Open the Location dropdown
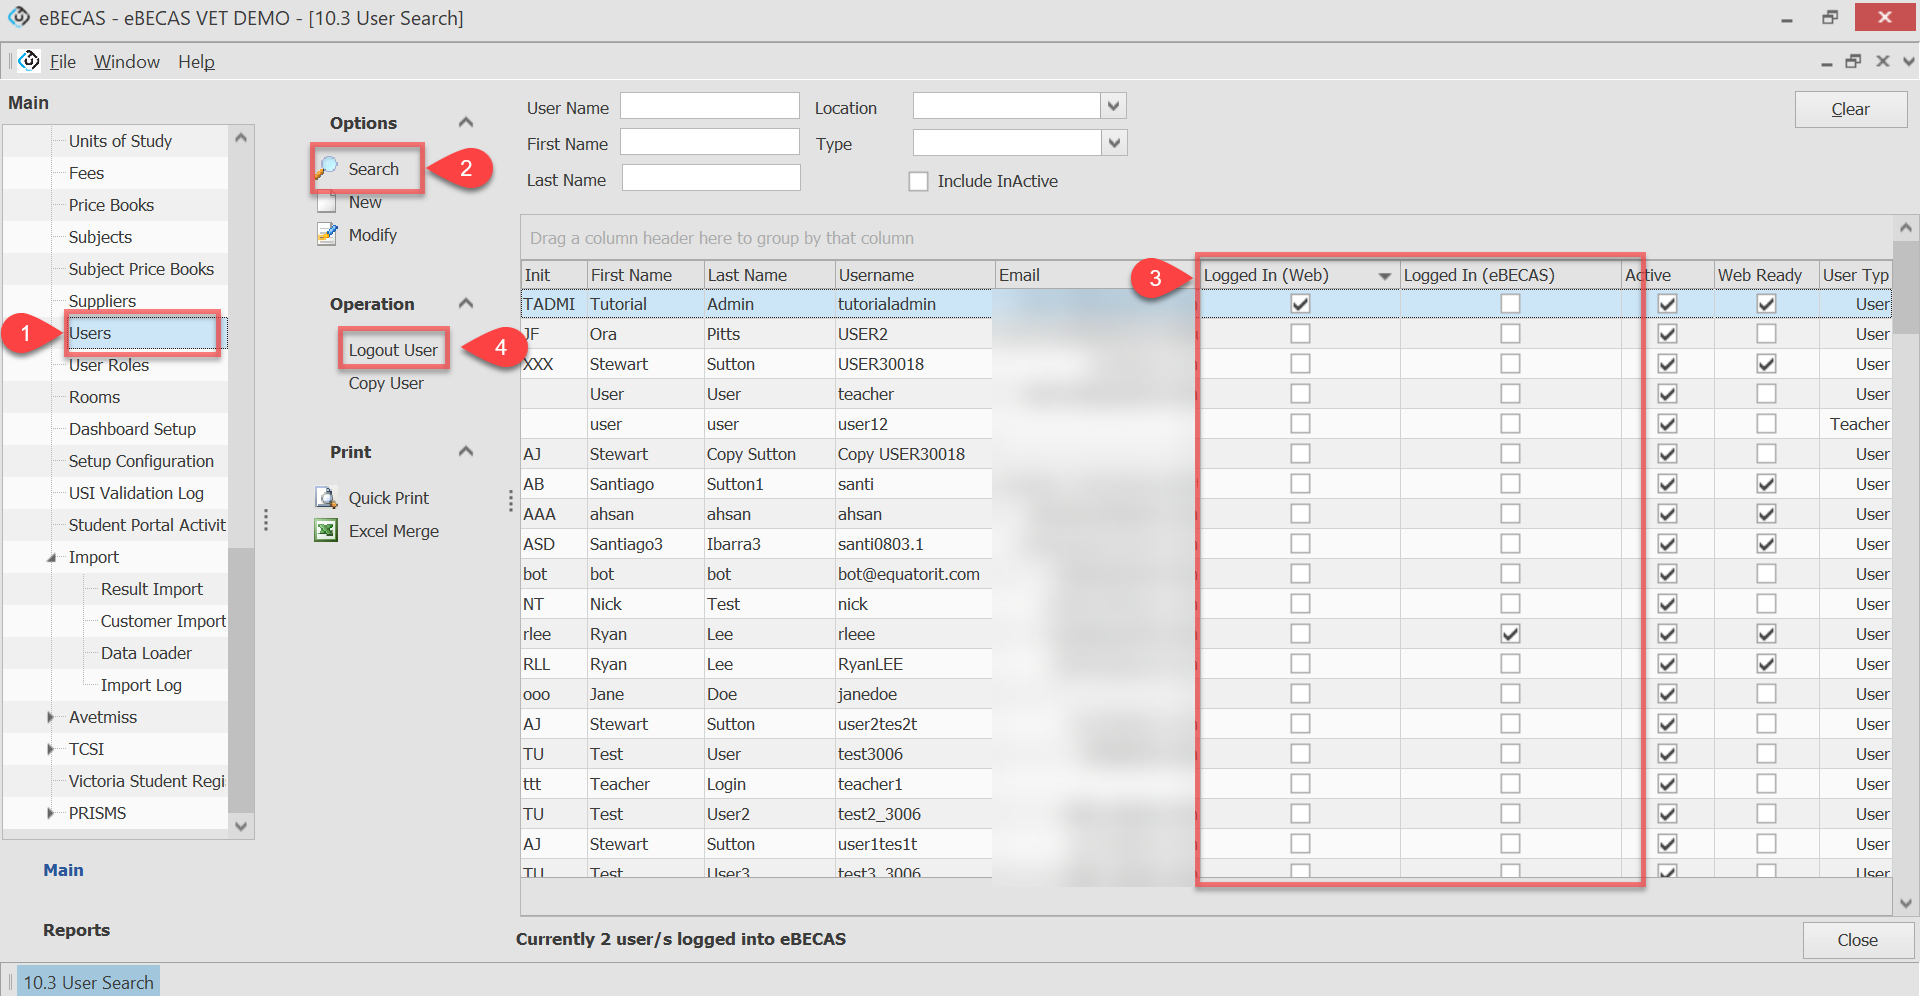 [x=1113, y=106]
